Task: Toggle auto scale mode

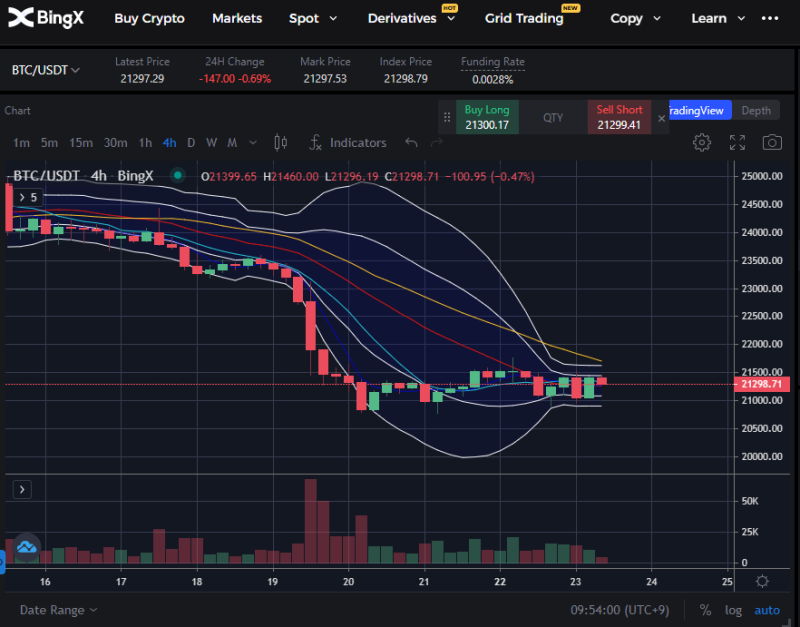Action: point(767,610)
